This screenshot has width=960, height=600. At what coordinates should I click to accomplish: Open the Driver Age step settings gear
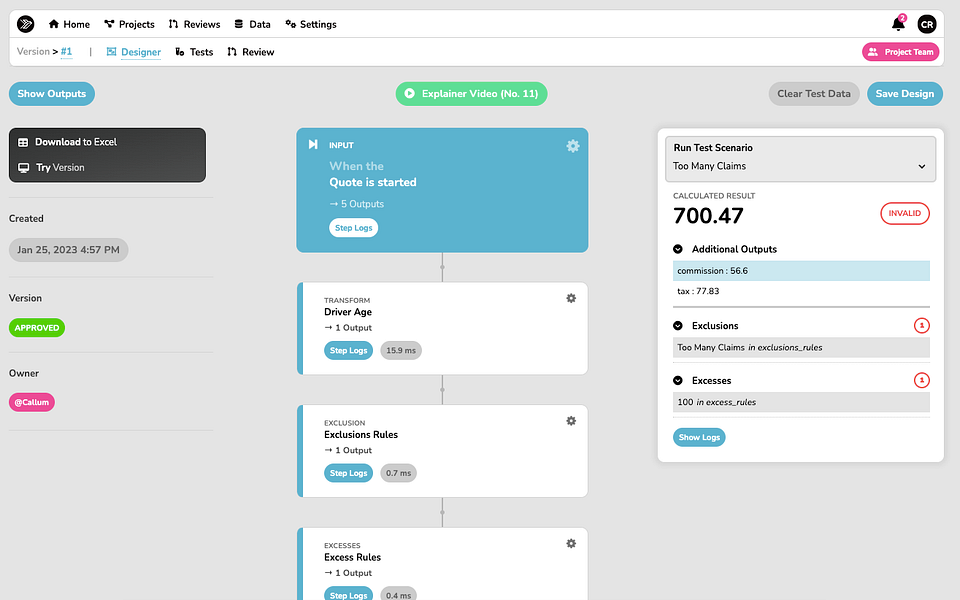click(x=571, y=298)
